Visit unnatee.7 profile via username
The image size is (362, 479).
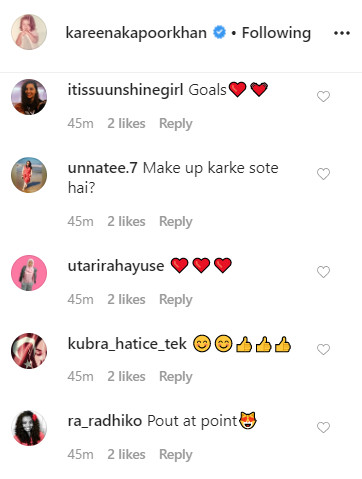click(x=102, y=168)
